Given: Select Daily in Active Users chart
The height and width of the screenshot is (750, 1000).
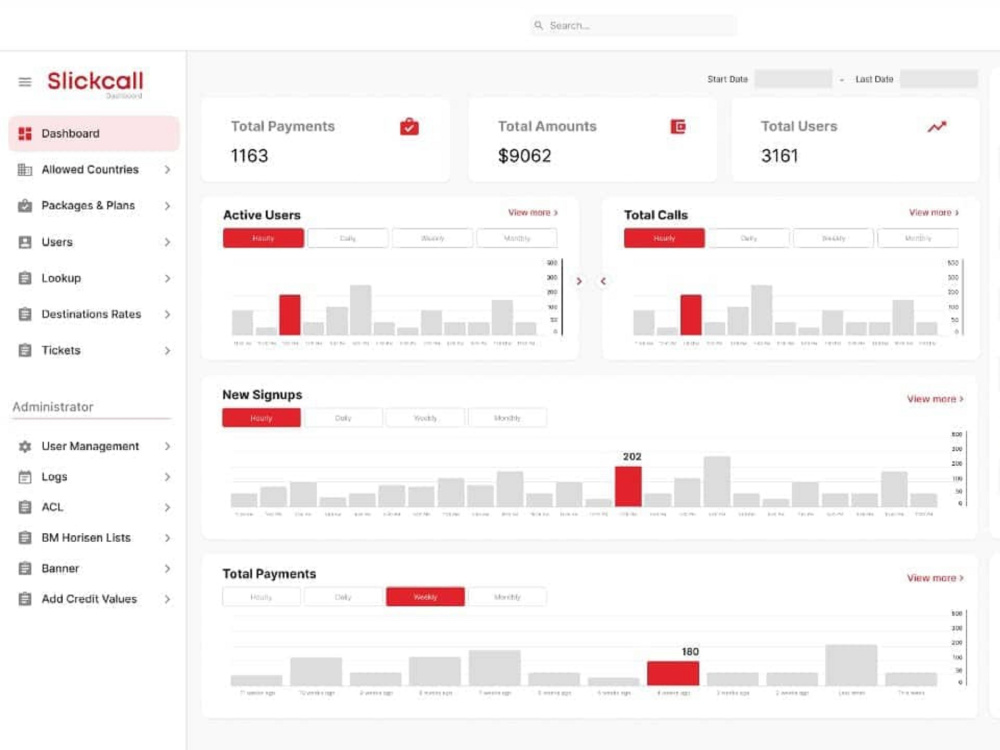Looking at the screenshot, I should pyautogui.click(x=348, y=238).
